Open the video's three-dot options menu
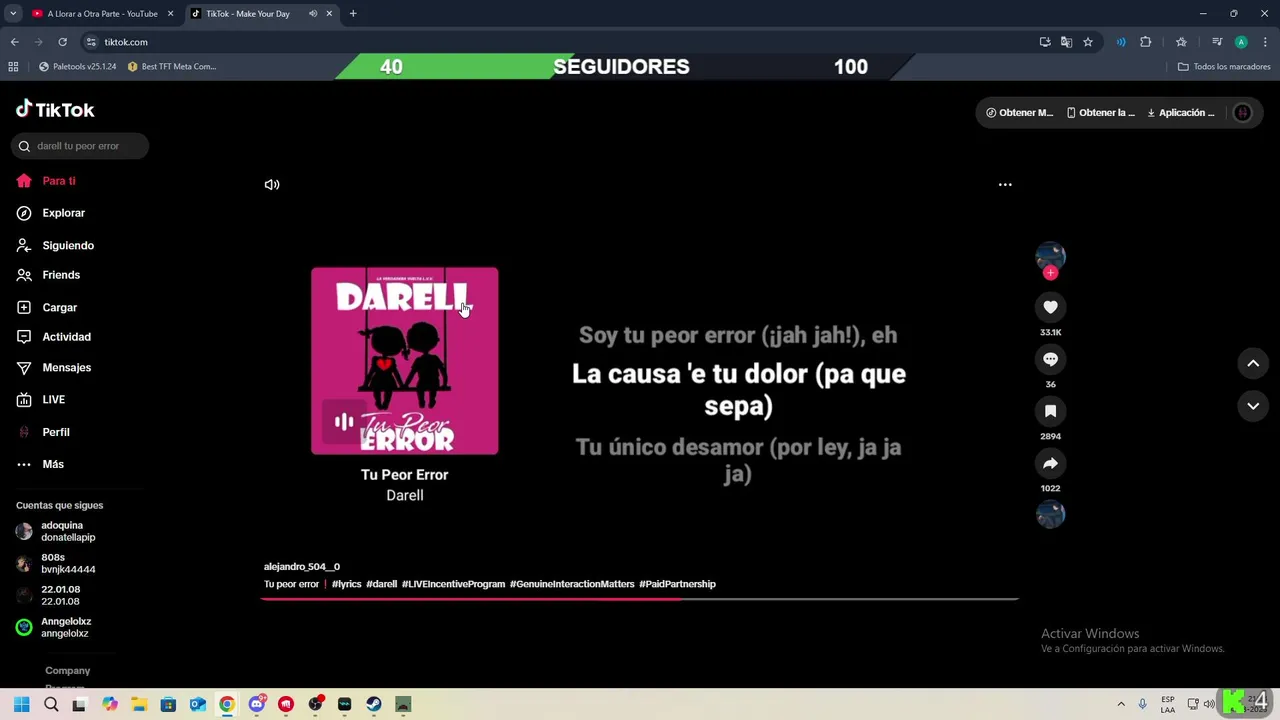 [x=1005, y=185]
